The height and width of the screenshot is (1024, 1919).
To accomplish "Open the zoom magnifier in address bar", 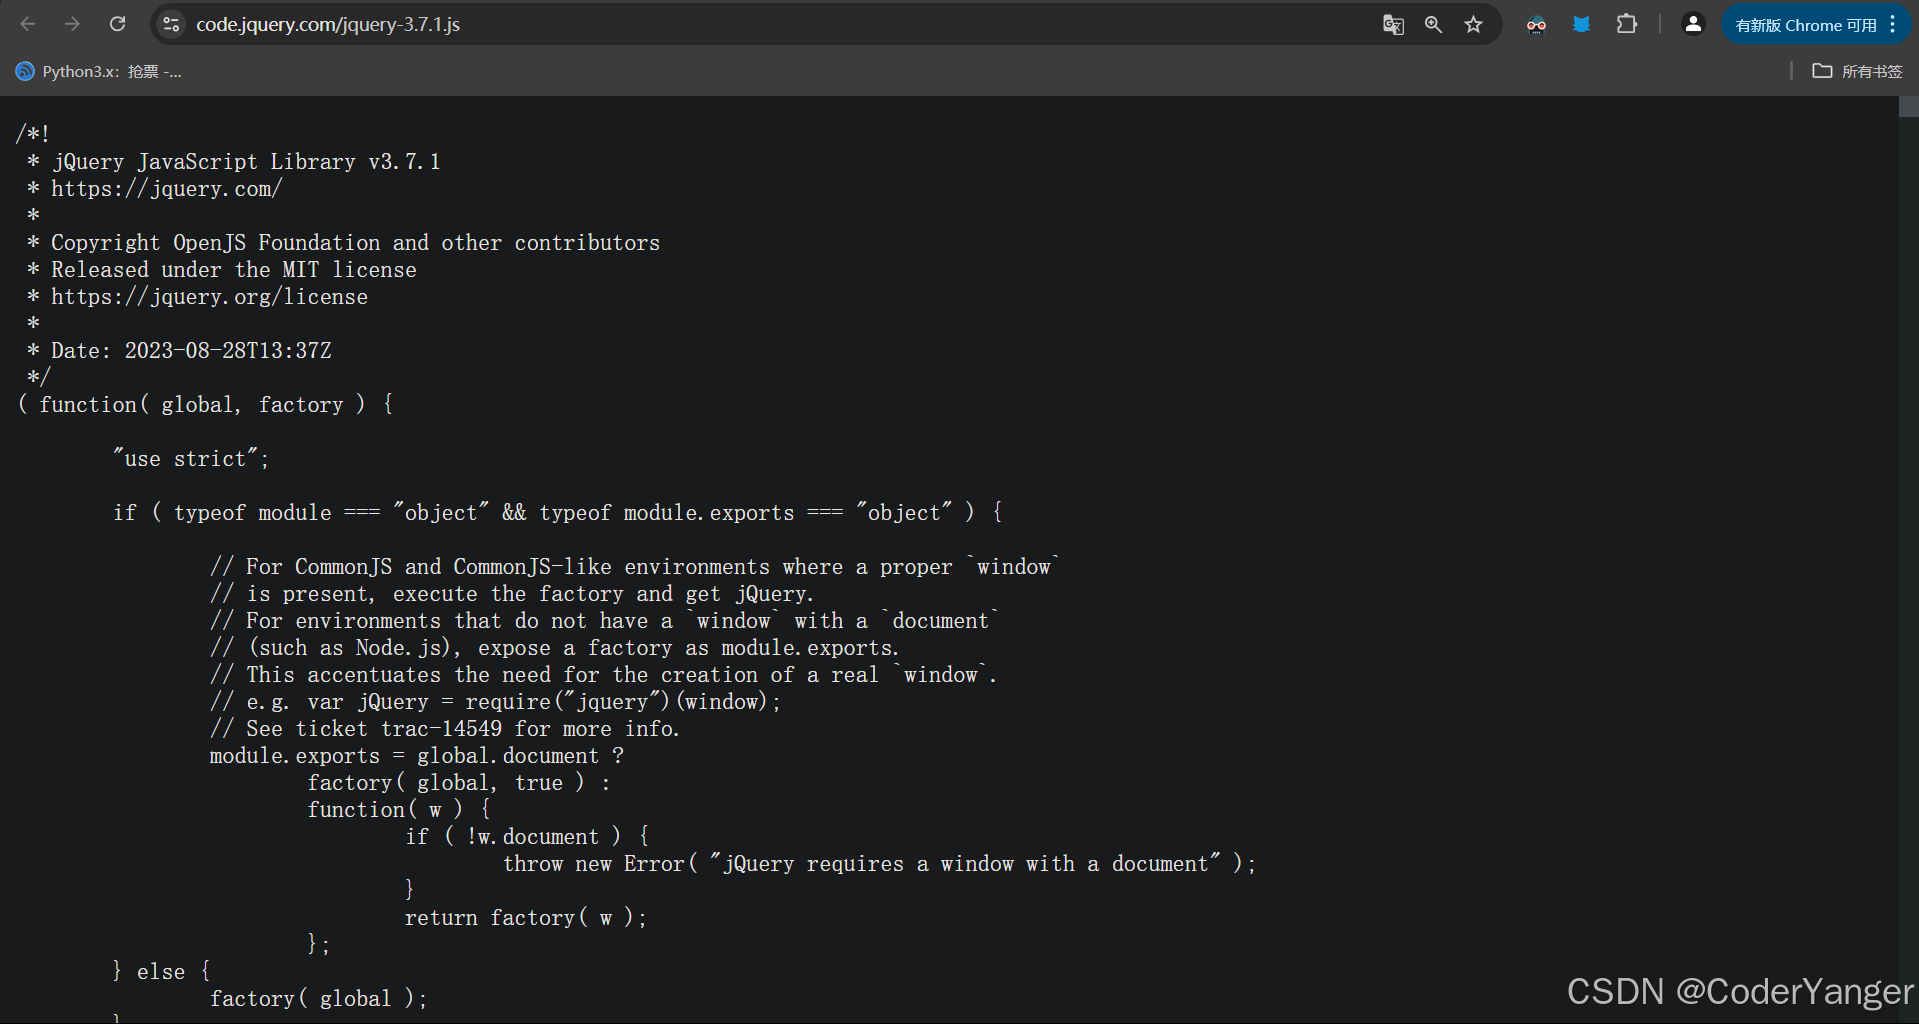I will (x=1433, y=25).
